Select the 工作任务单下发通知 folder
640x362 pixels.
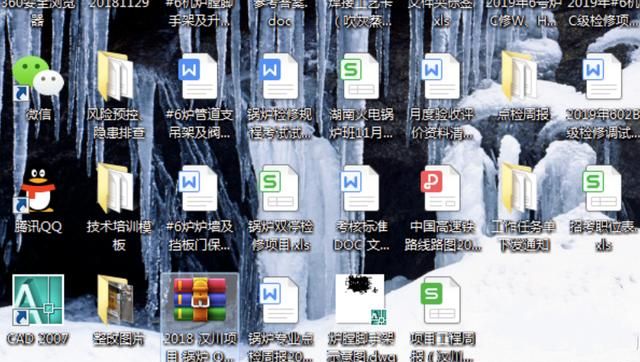point(520,189)
